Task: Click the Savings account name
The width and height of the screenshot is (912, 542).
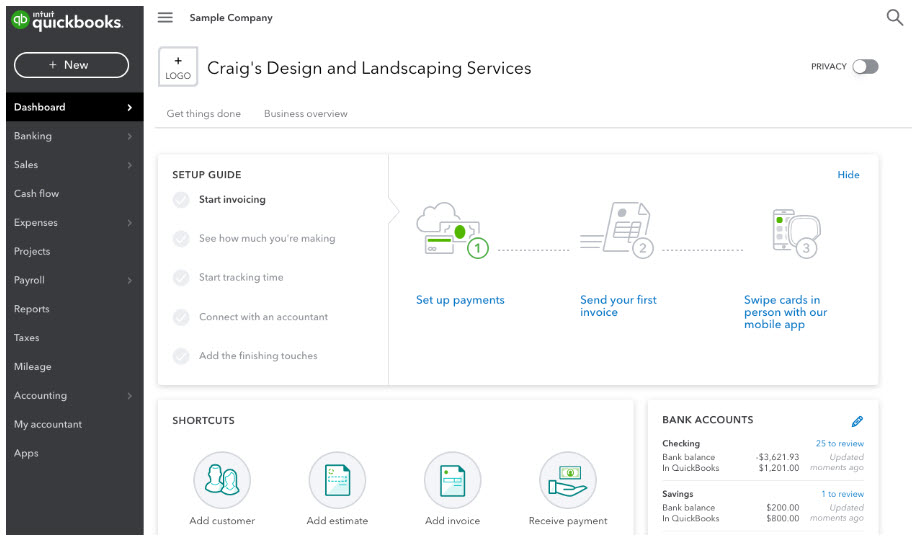Action: coord(678,494)
